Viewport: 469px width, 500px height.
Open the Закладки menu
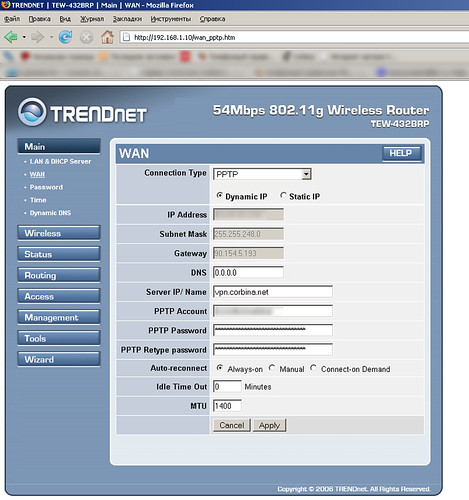coord(127,19)
